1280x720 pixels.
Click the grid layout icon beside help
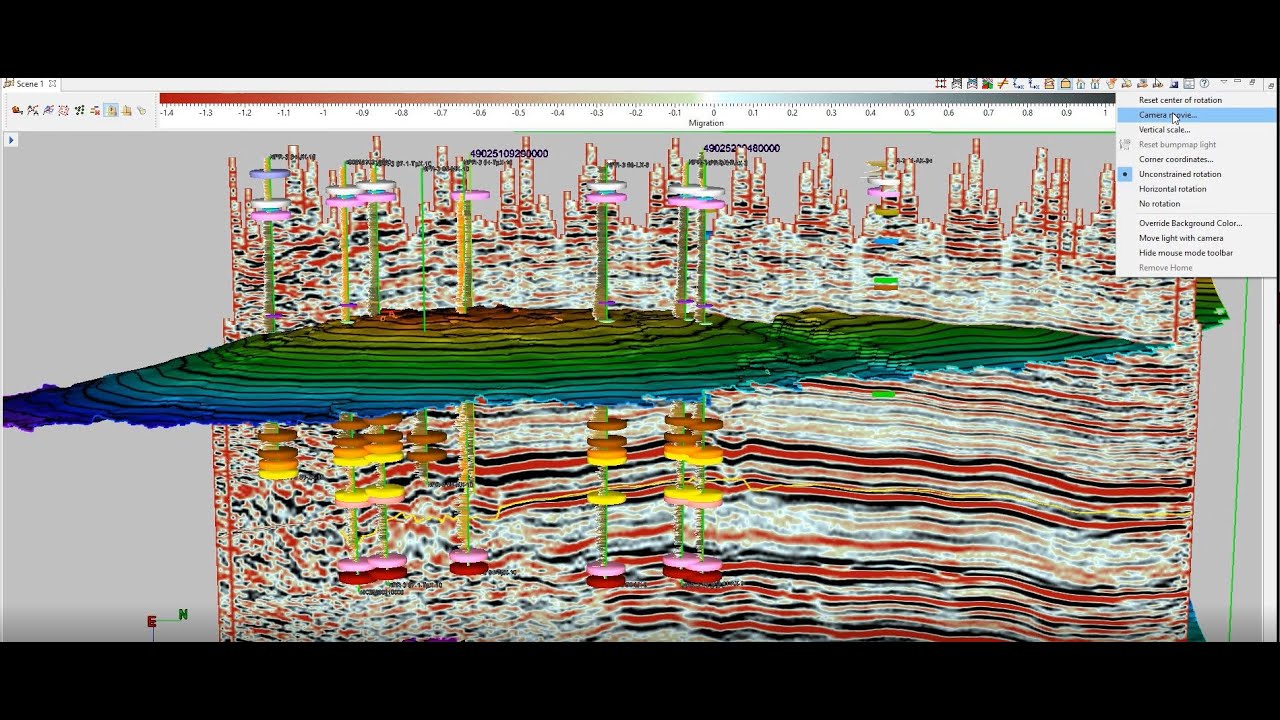[x=1189, y=84]
